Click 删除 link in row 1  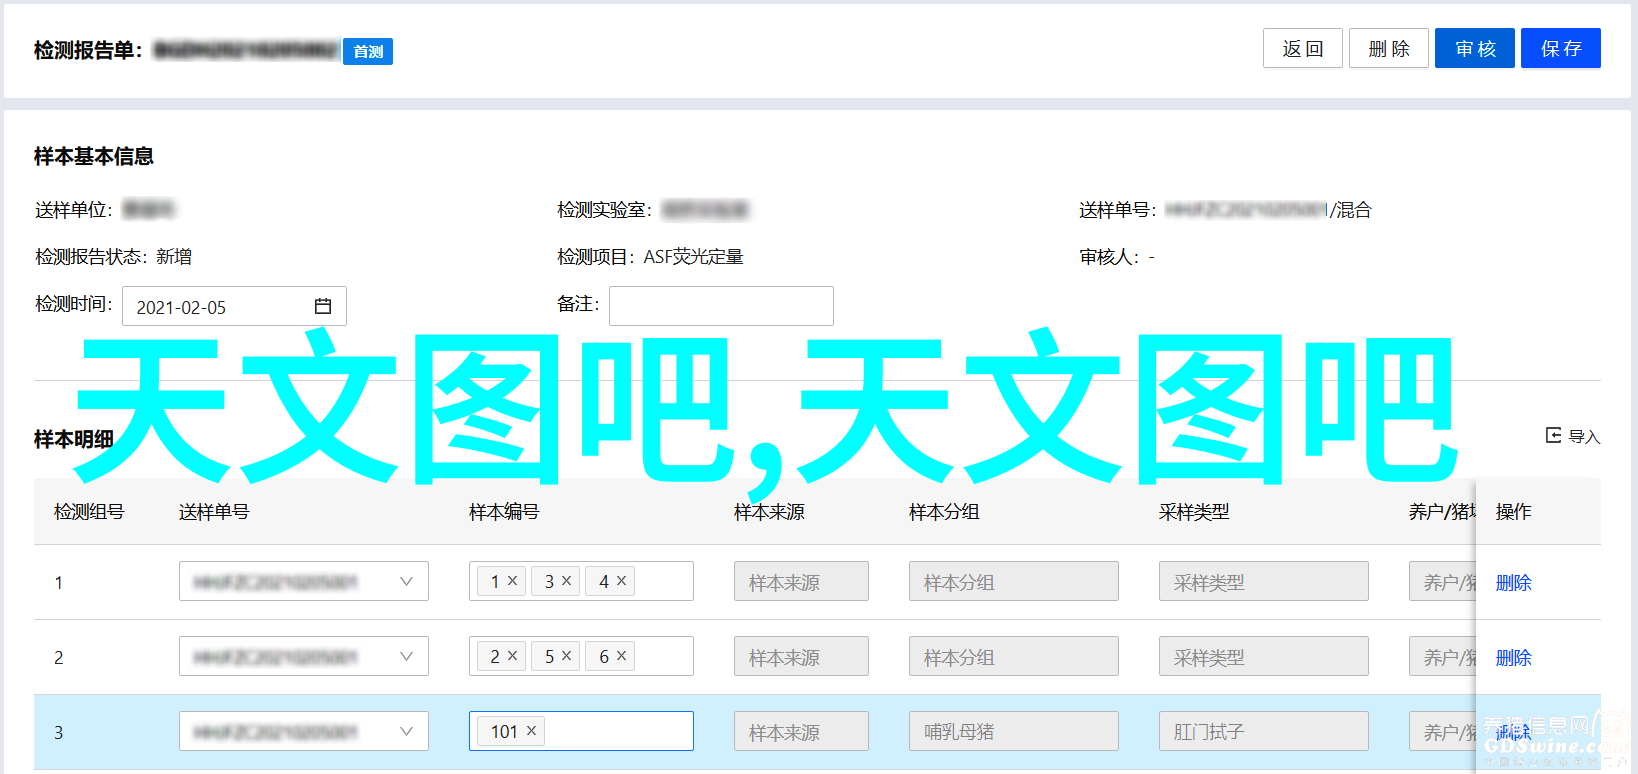click(x=1513, y=582)
